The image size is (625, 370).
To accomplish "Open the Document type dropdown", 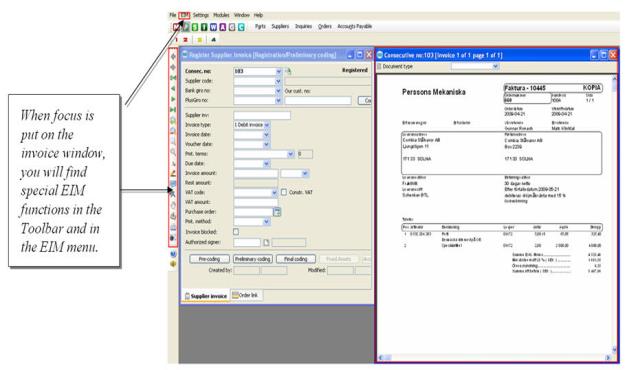I will [x=495, y=66].
